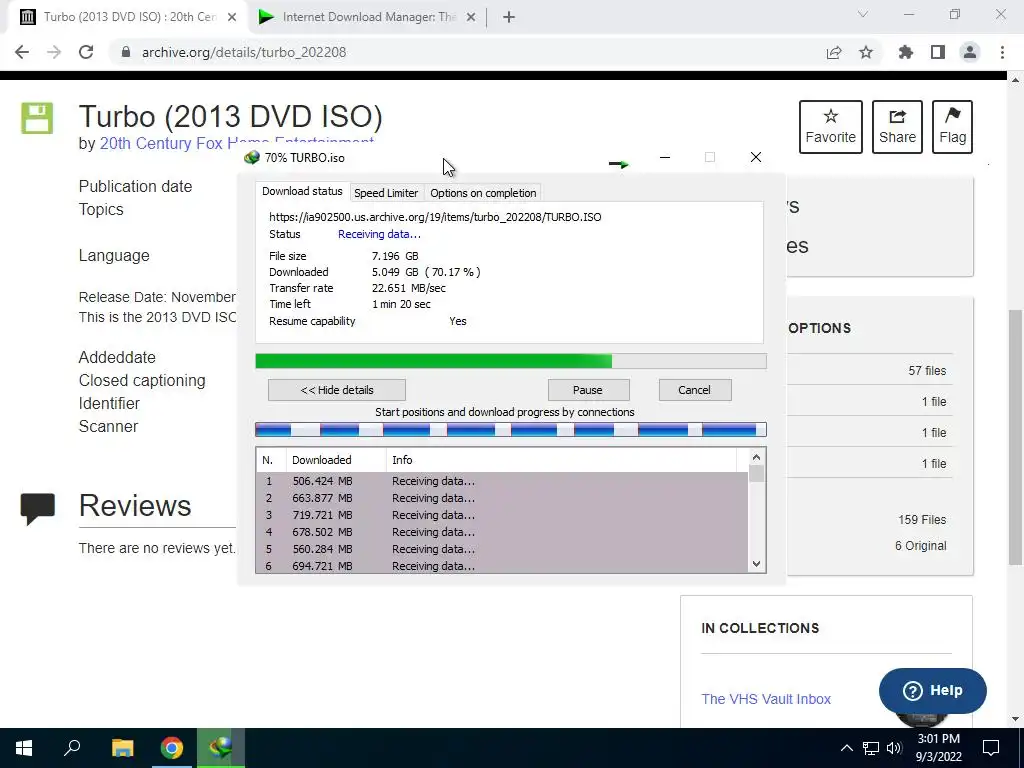Image resolution: width=1024 pixels, height=768 pixels.
Task: Open the taskbar clock showing 3:01 PM
Action: (x=938, y=748)
